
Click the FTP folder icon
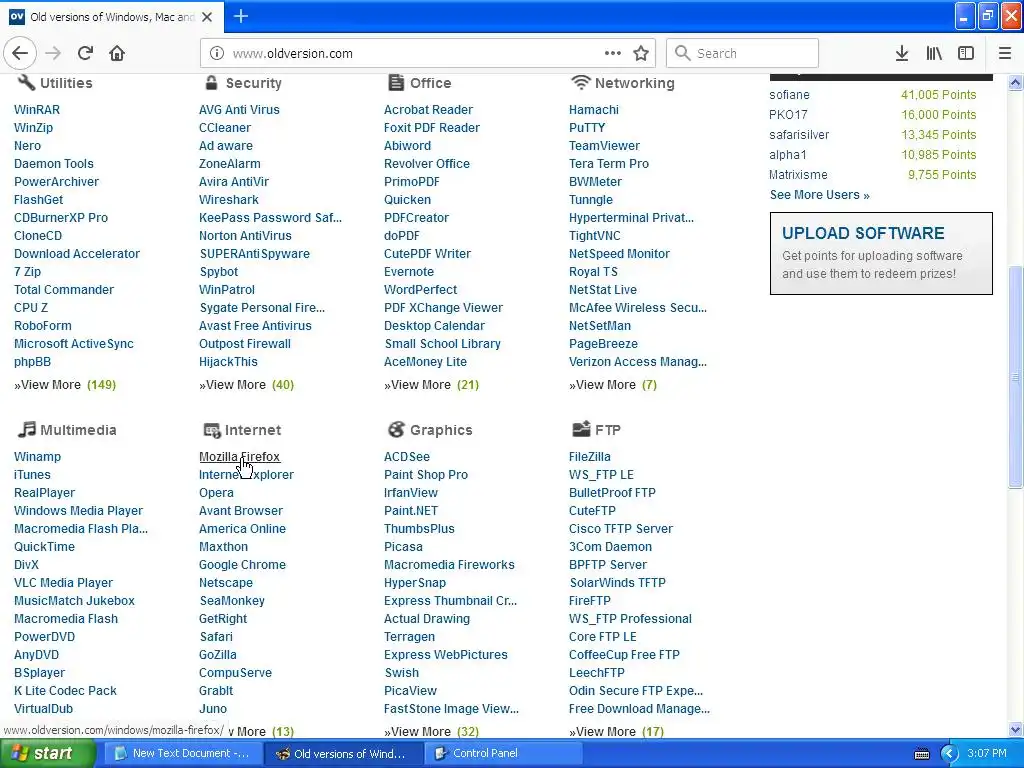(581, 428)
